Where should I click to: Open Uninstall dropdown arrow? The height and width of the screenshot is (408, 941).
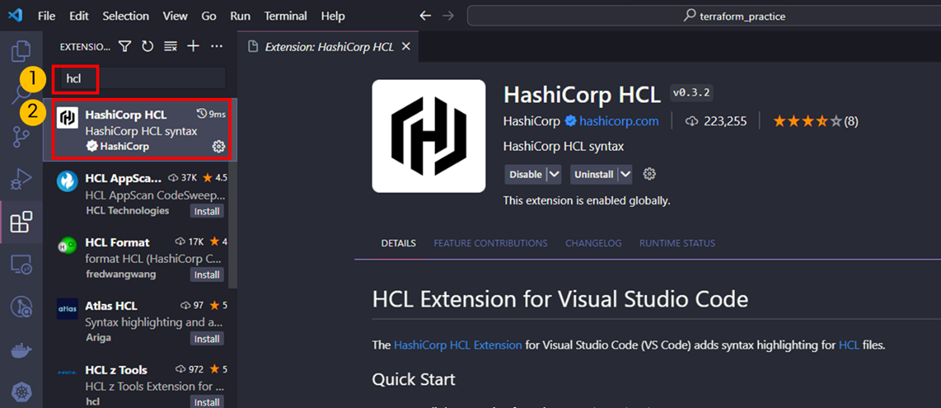pos(625,175)
